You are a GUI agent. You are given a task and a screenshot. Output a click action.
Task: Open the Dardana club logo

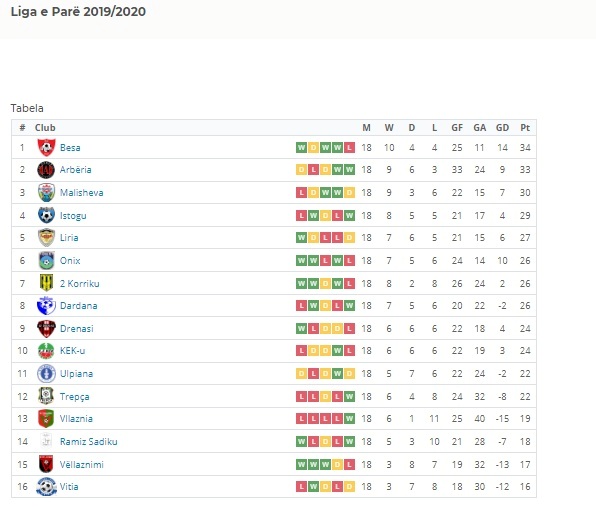[x=46, y=306]
